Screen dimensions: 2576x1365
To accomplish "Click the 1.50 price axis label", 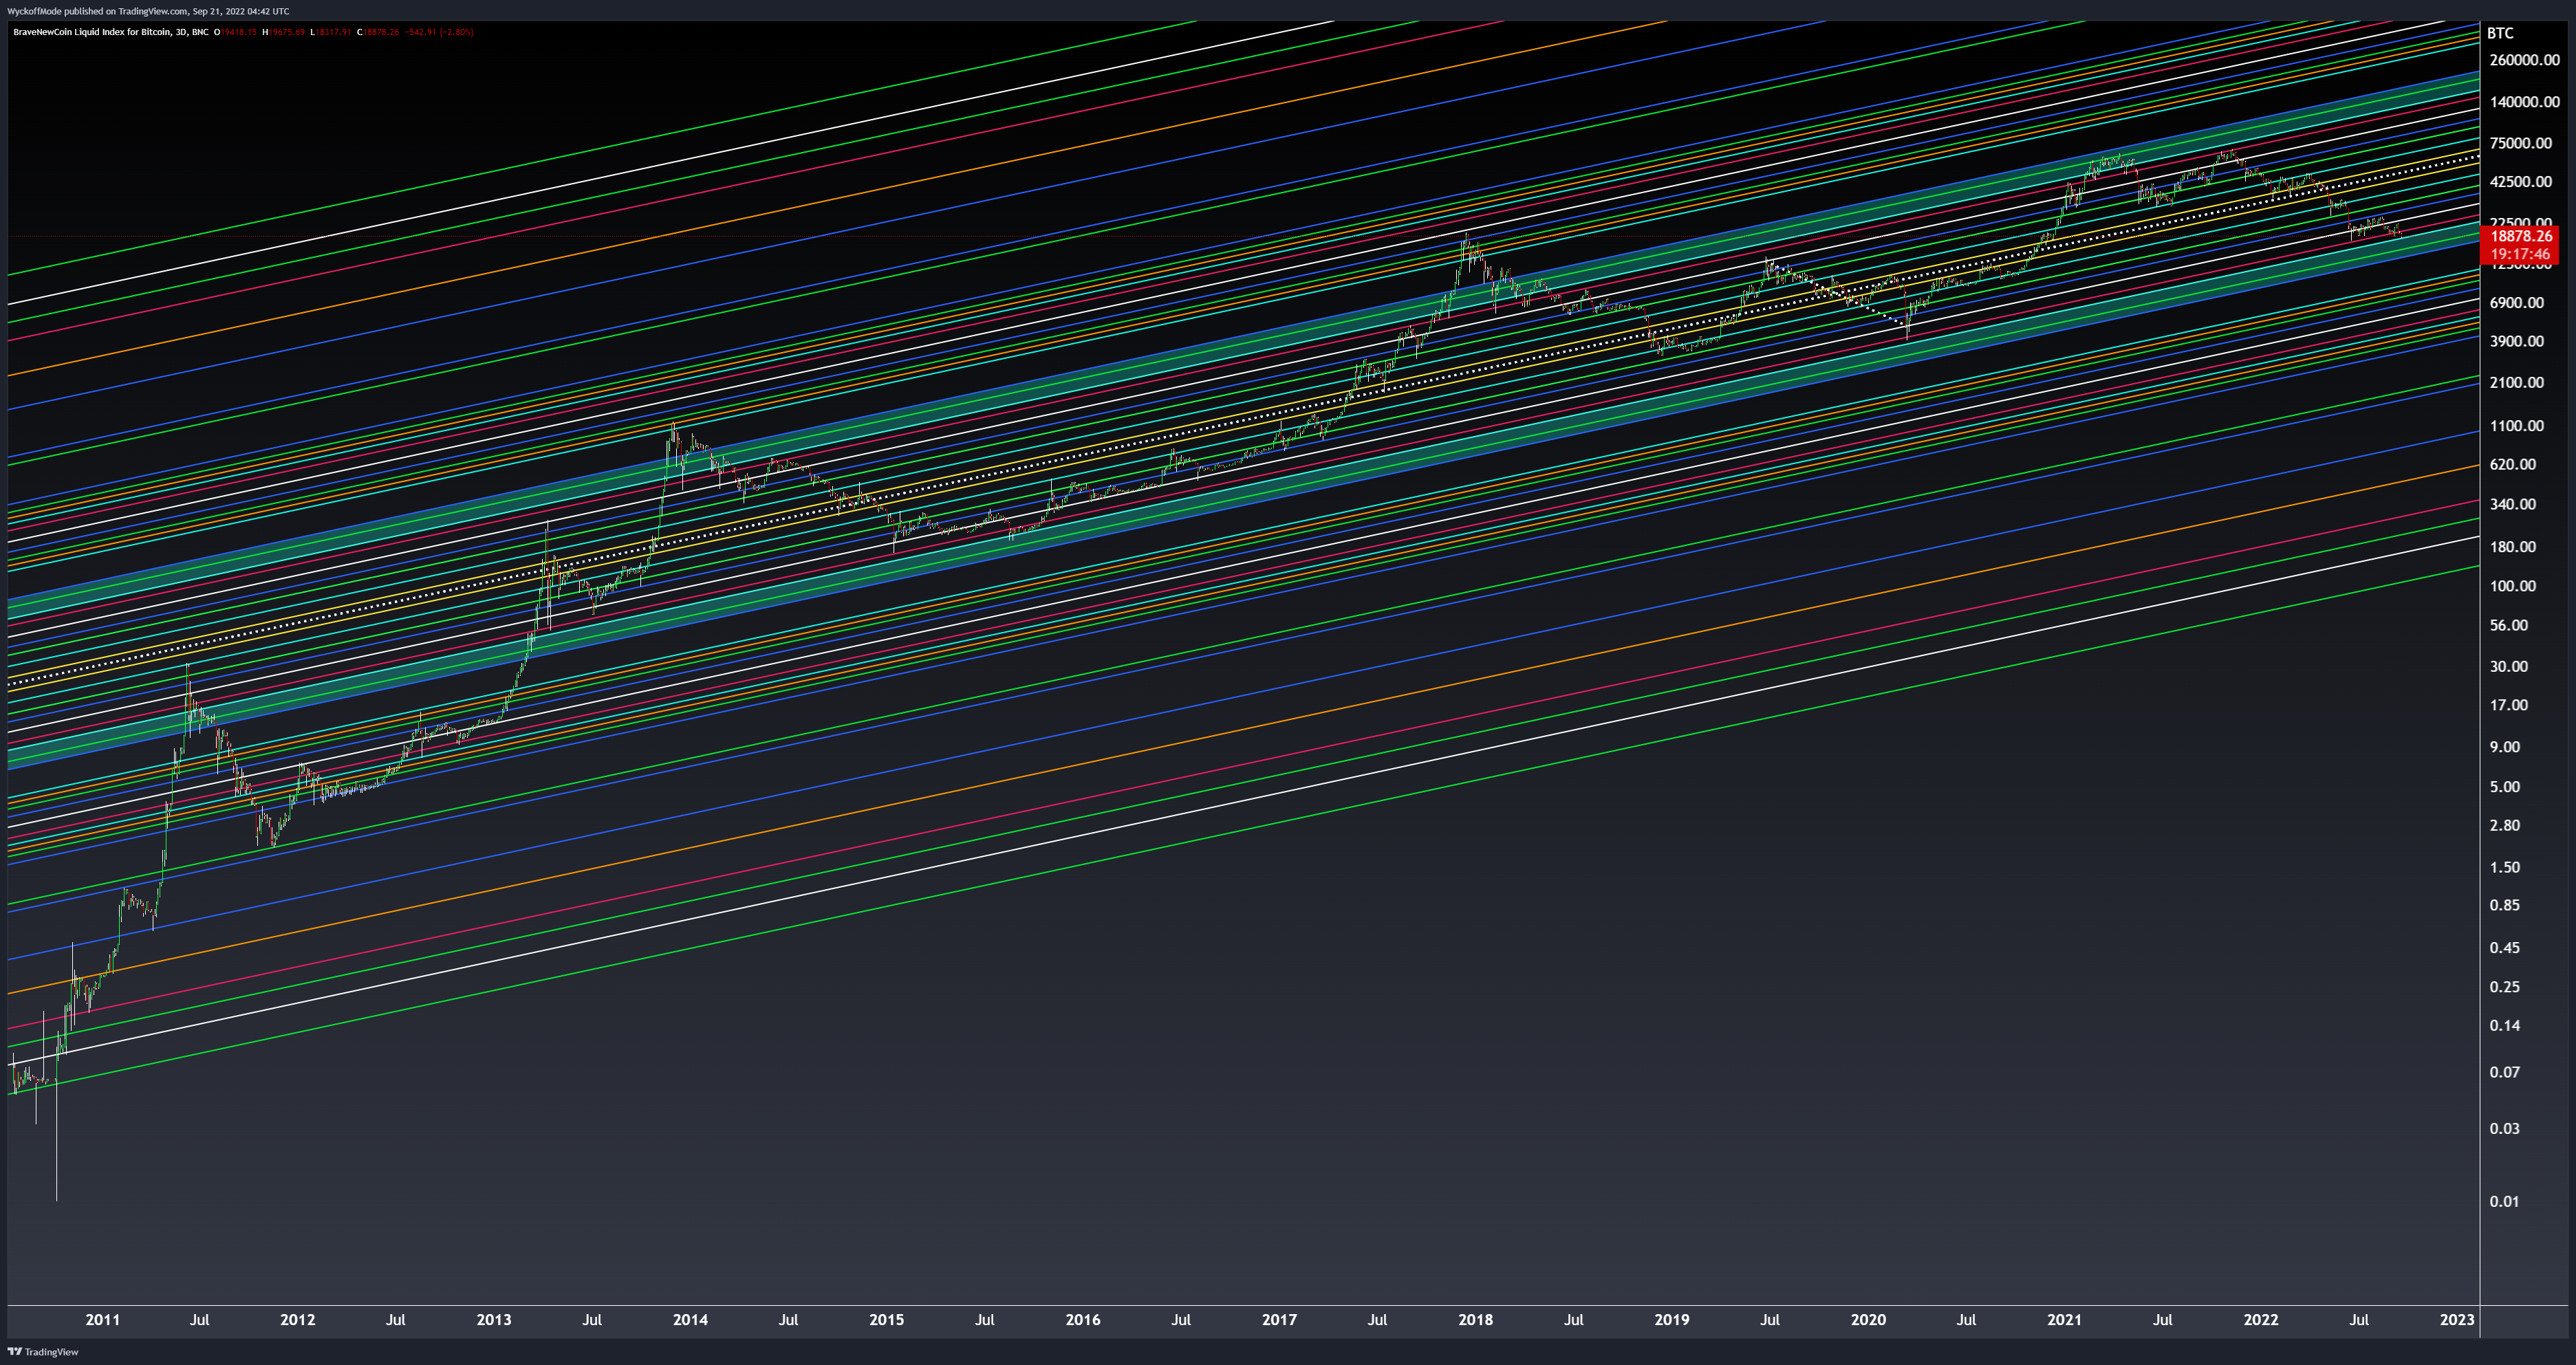I will (2504, 867).
